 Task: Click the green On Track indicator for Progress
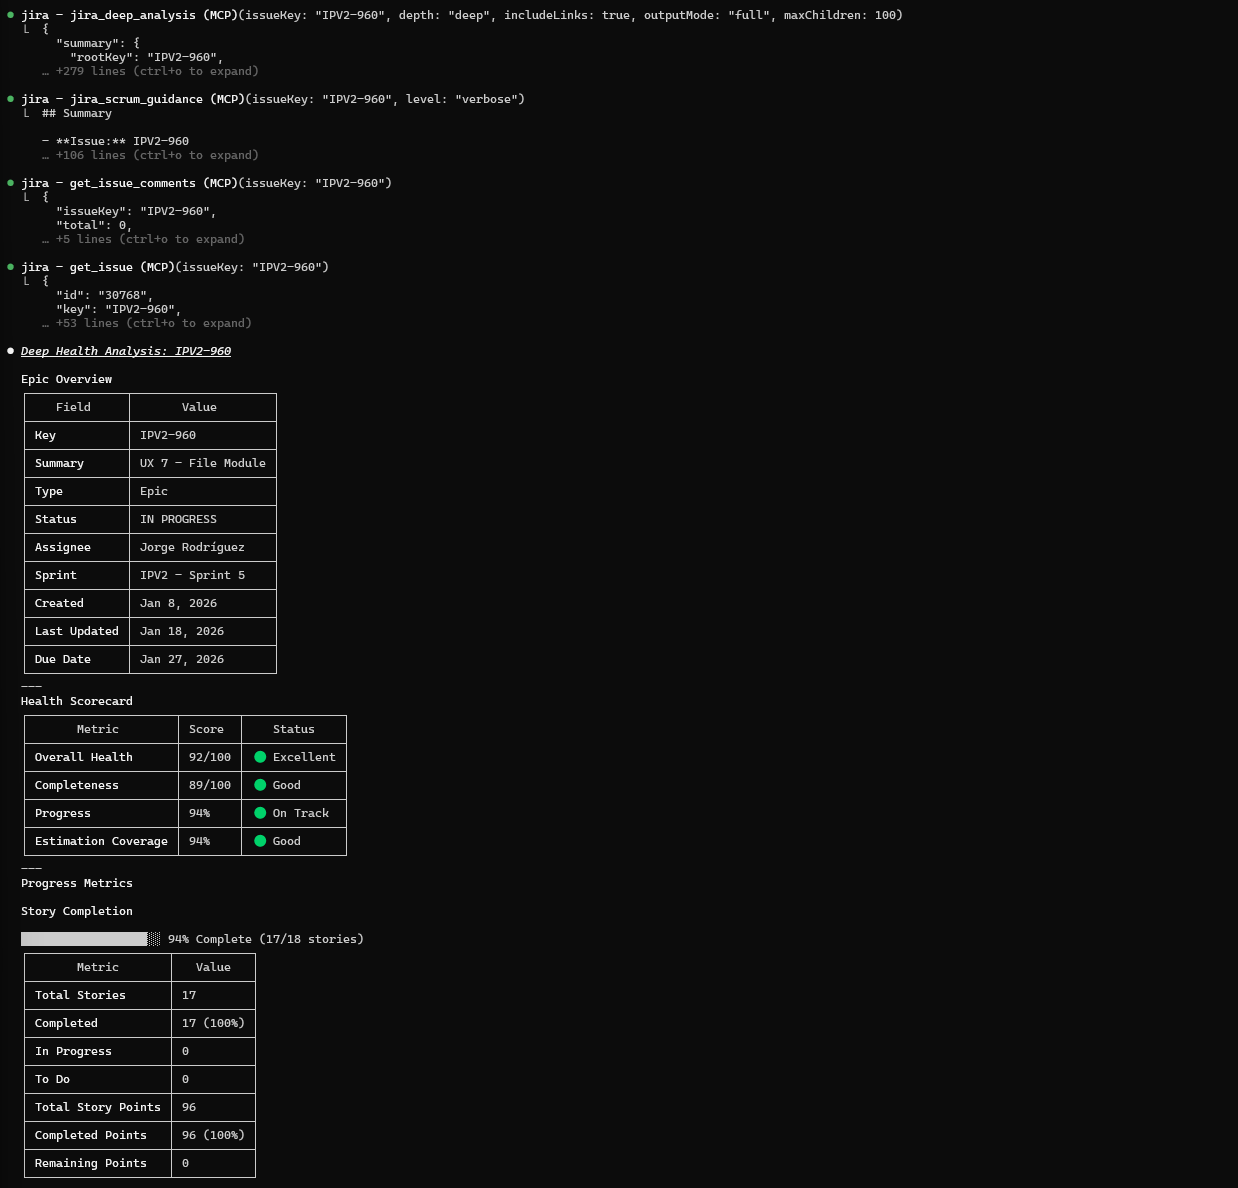coord(261,813)
